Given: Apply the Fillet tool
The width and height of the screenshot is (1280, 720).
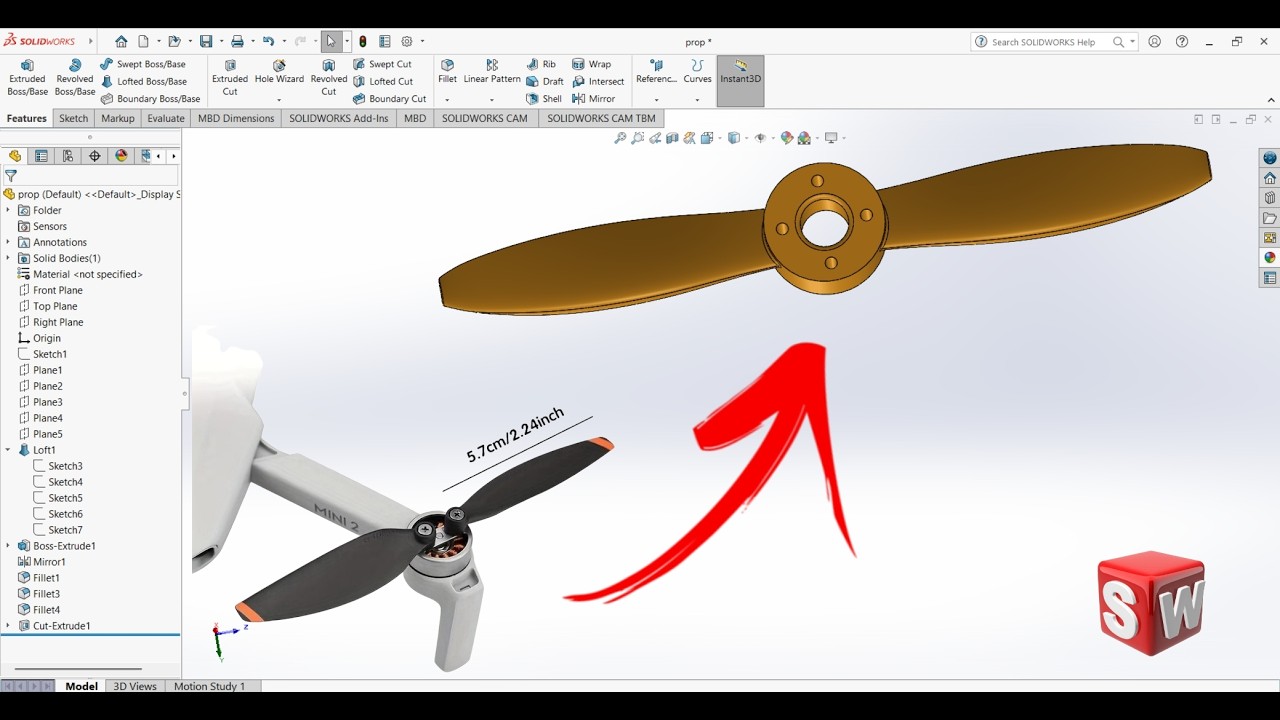Looking at the screenshot, I should pos(447,72).
